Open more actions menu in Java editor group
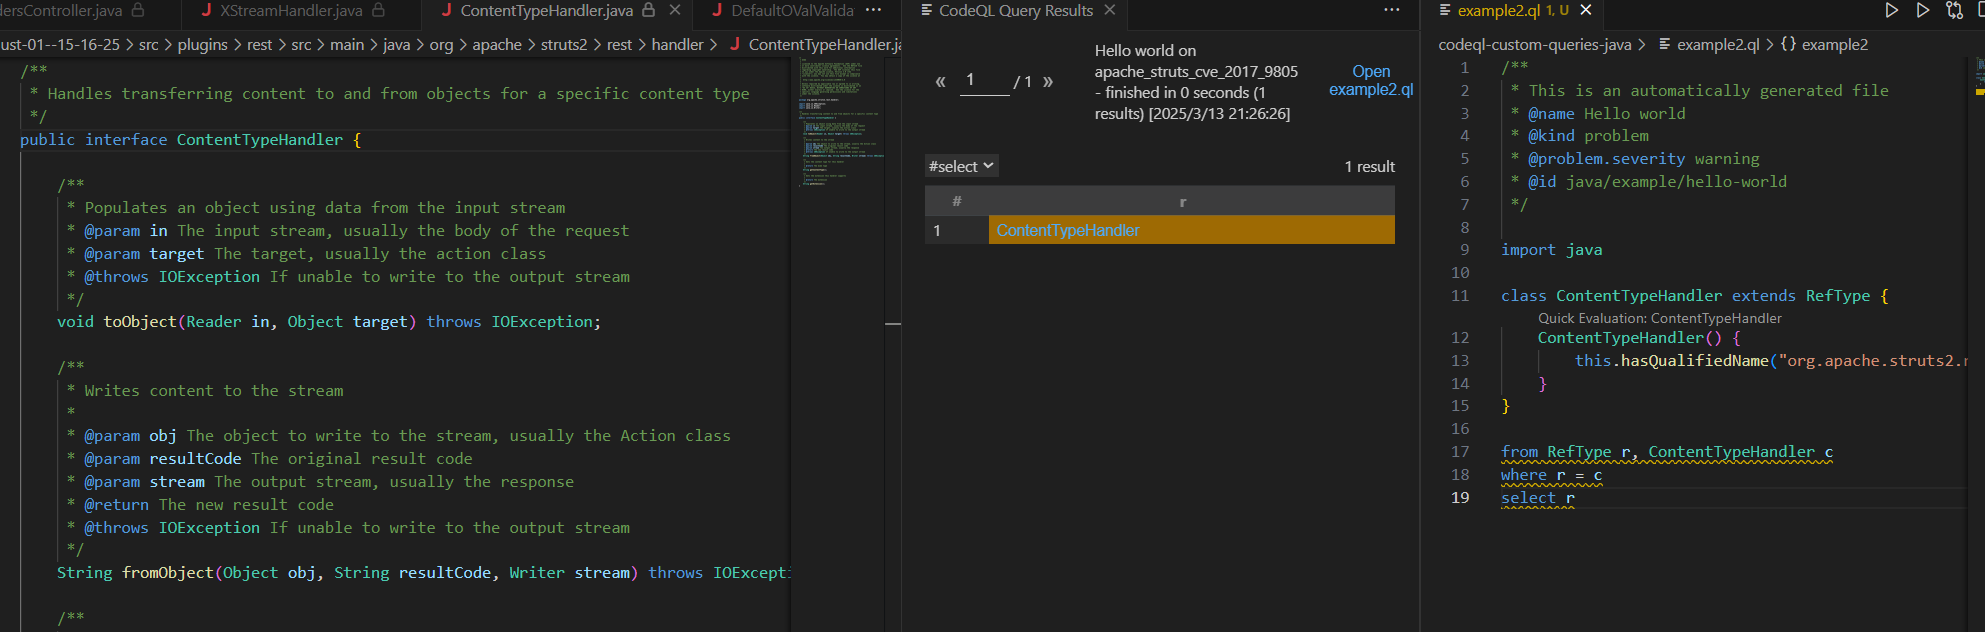1985x632 pixels. click(x=873, y=10)
